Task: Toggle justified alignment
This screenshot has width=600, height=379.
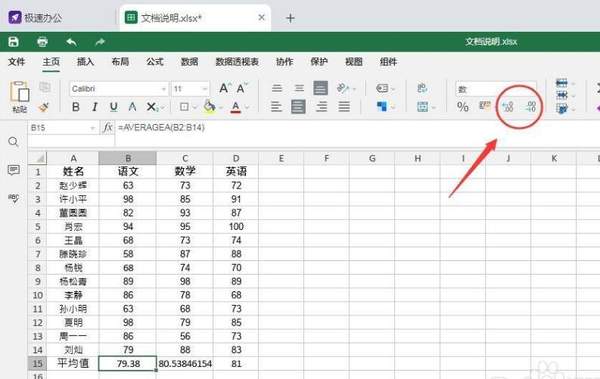Action: 344,106
